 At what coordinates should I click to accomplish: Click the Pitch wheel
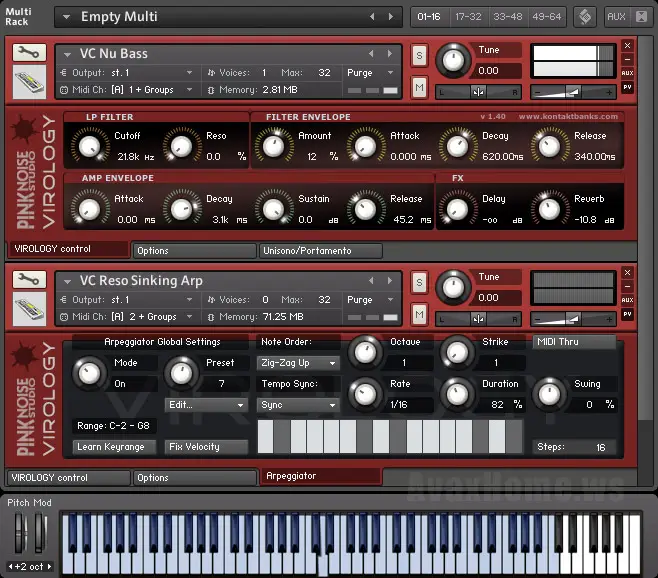click(x=20, y=532)
